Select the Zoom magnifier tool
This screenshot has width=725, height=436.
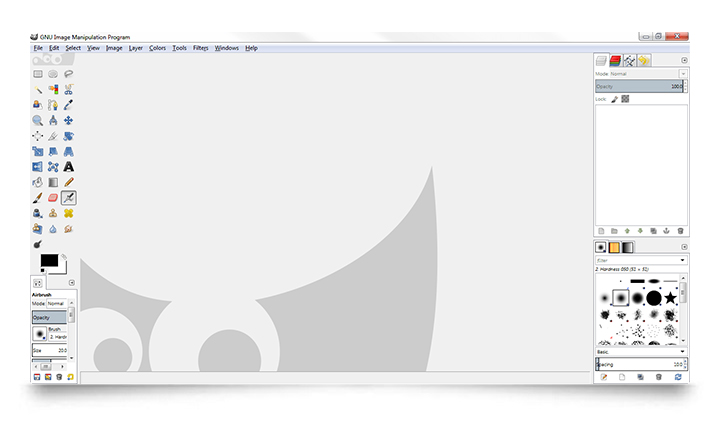(38, 121)
